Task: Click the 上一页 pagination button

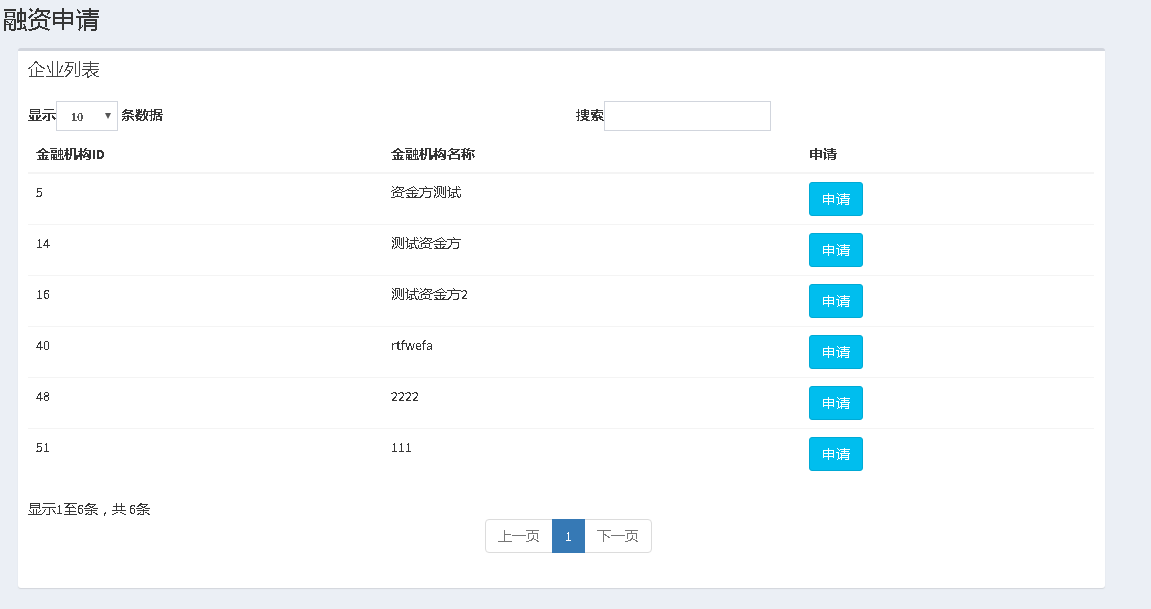Action: click(518, 536)
